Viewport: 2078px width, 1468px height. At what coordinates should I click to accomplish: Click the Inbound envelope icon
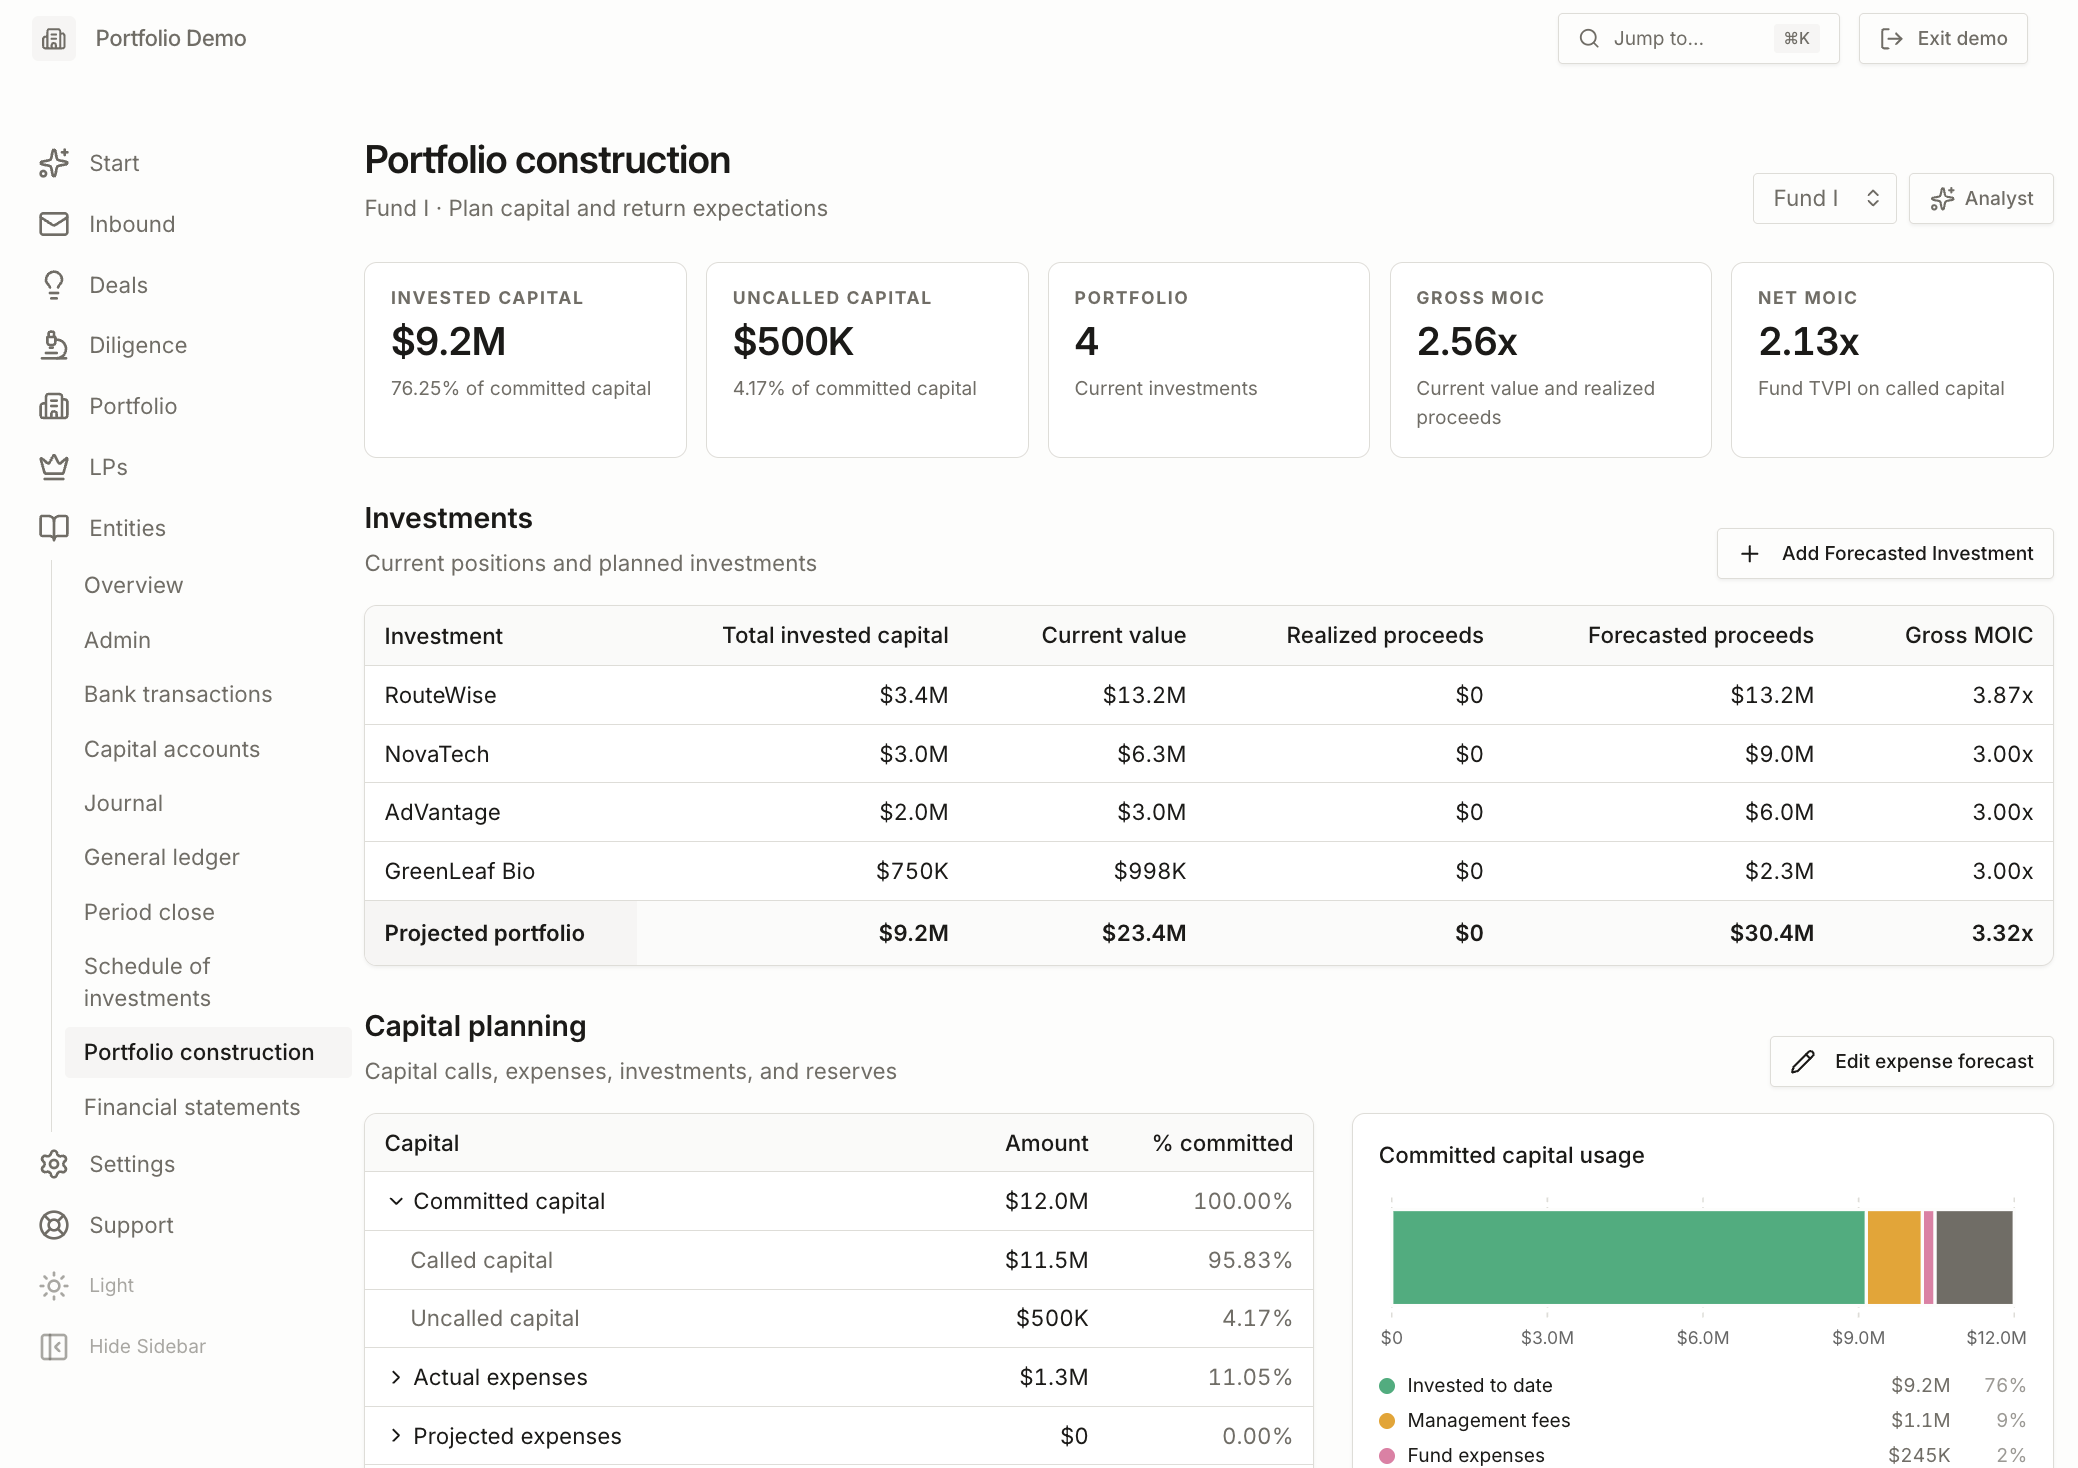54,224
